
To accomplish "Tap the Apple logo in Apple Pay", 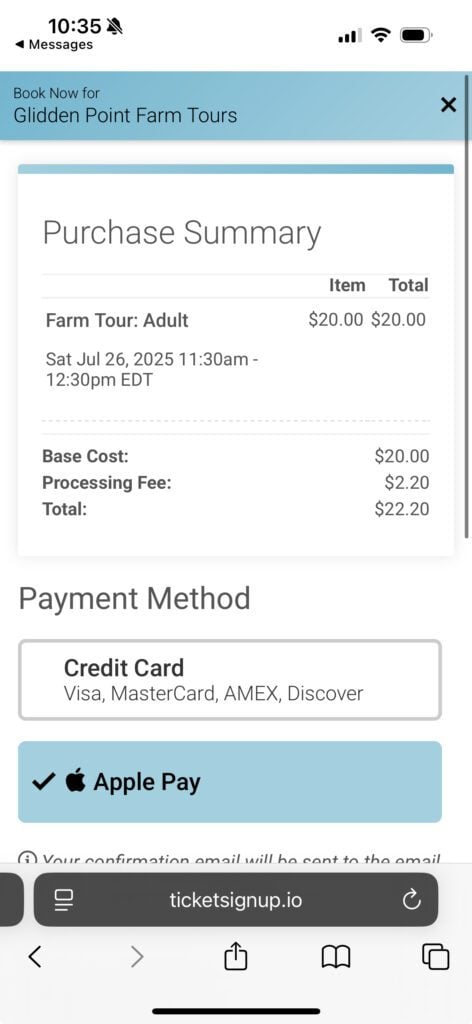I will pyautogui.click(x=76, y=780).
